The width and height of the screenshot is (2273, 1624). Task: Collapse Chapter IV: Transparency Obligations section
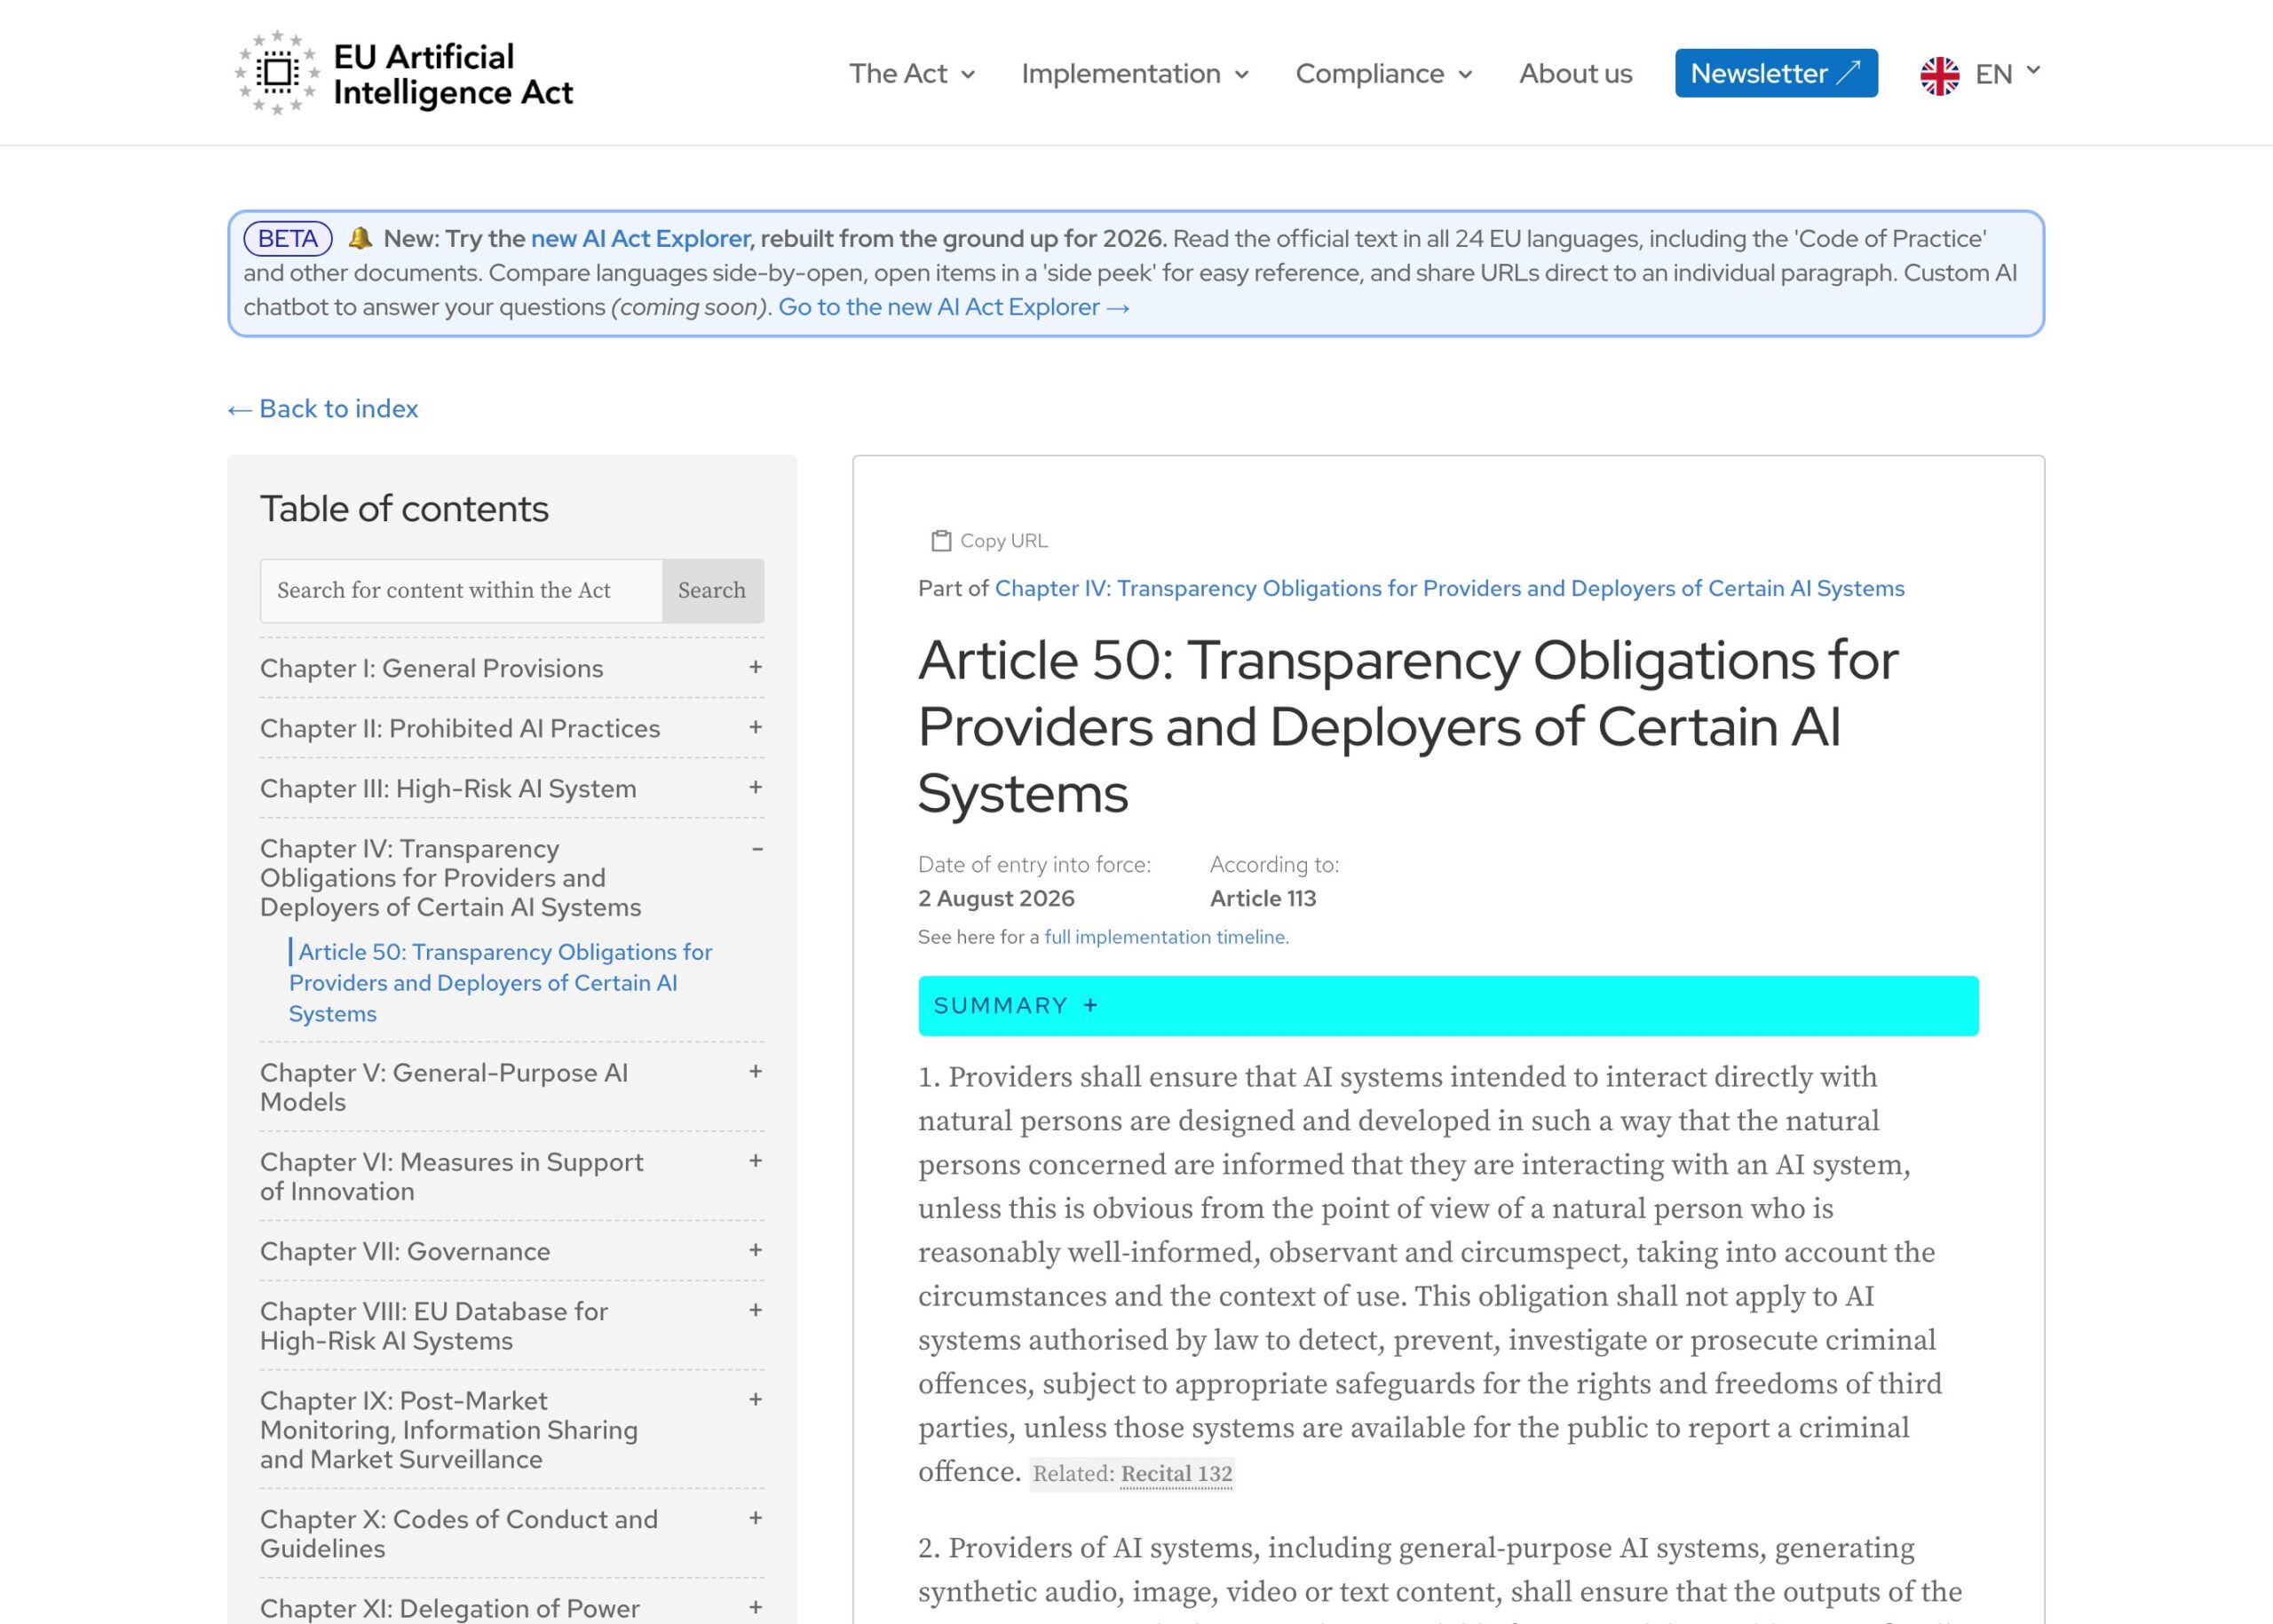coord(757,849)
